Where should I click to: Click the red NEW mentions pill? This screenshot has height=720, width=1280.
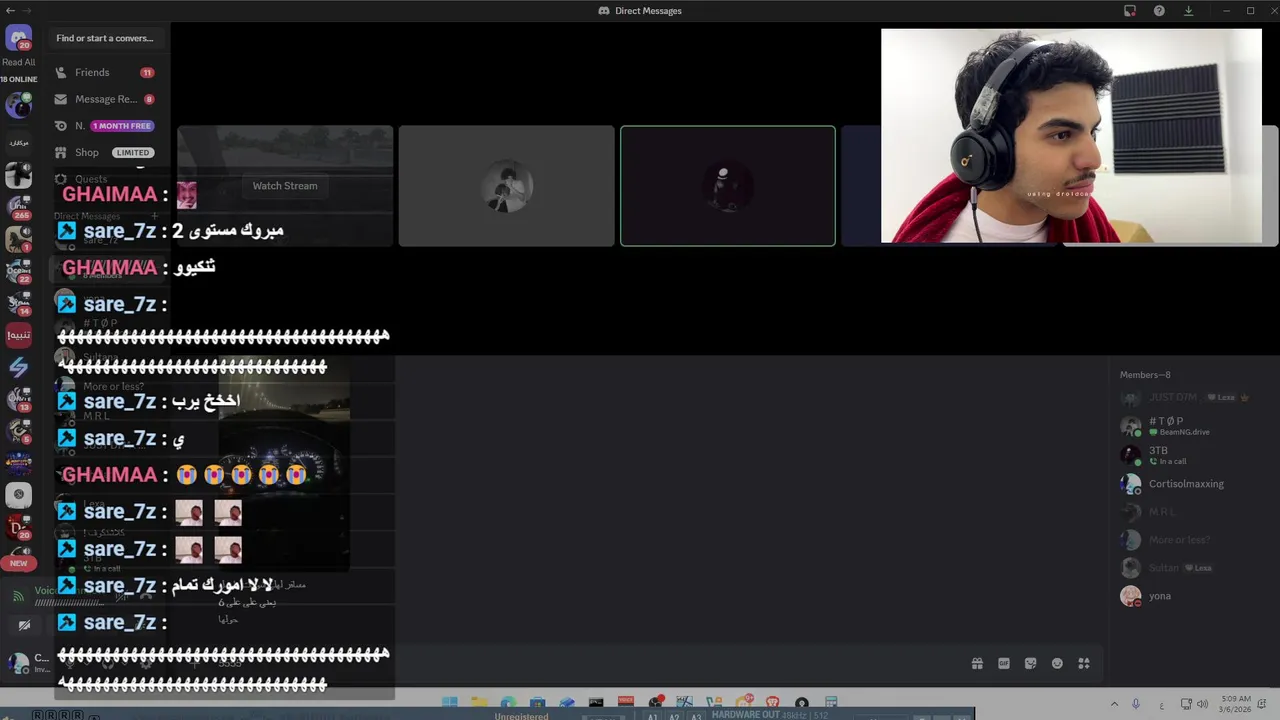click(x=18, y=563)
